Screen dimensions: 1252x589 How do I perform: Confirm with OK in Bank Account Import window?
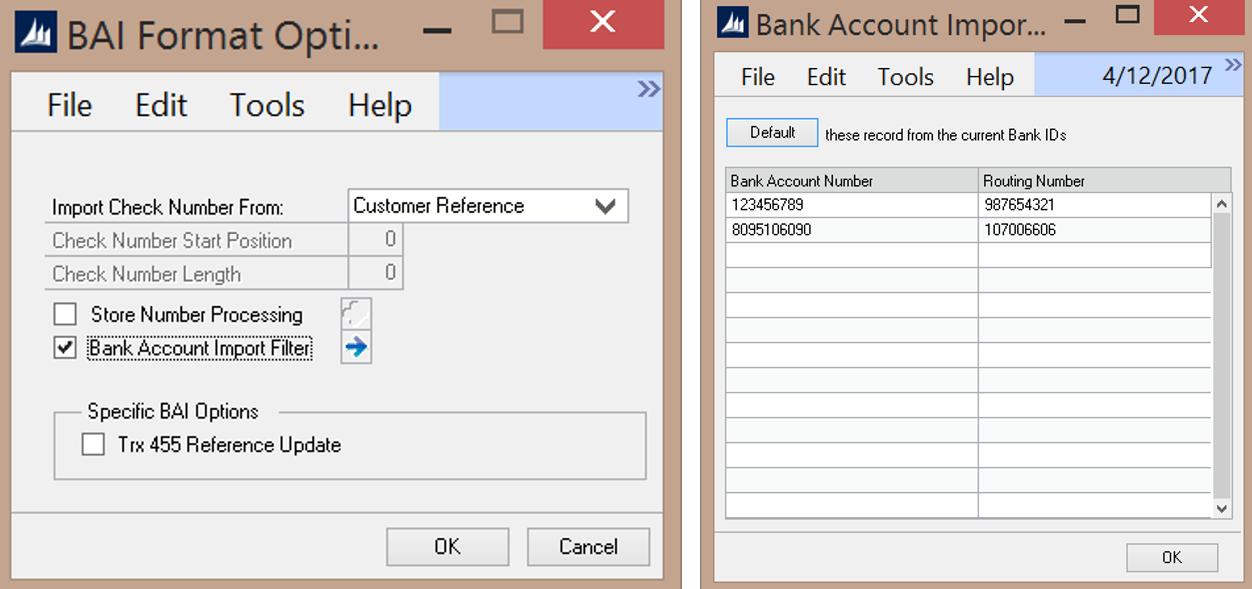1171,557
